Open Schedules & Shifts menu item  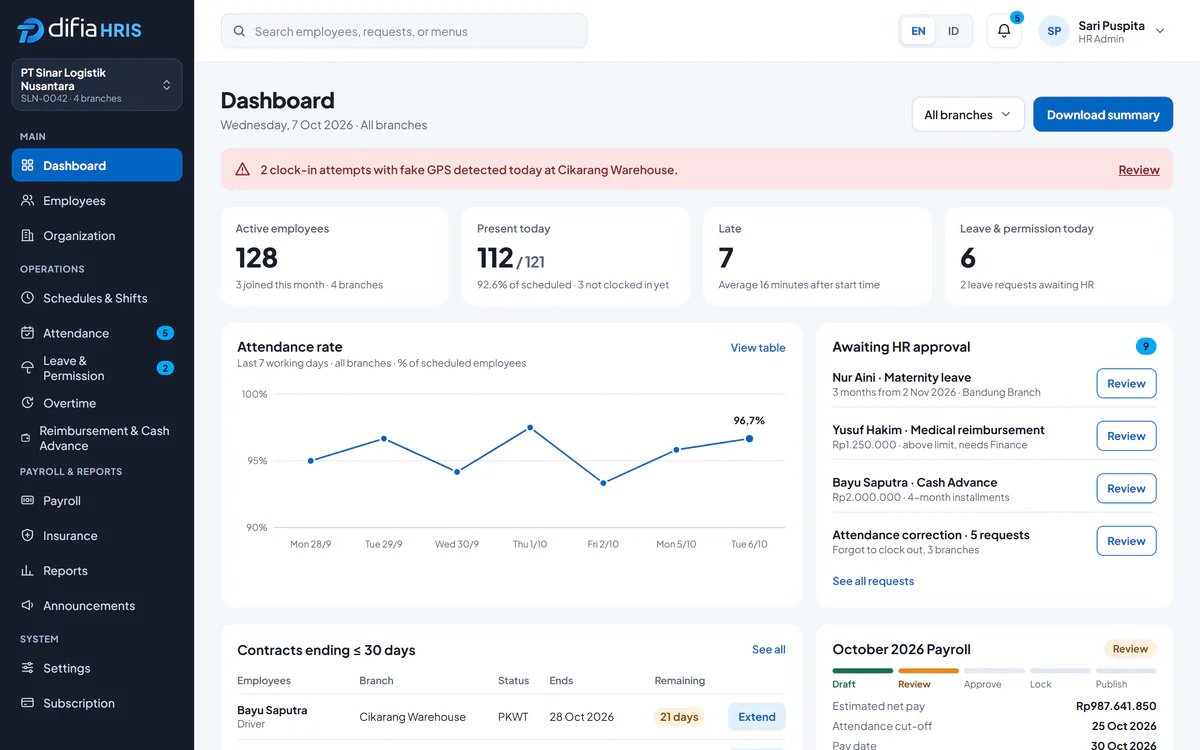pos(97,298)
